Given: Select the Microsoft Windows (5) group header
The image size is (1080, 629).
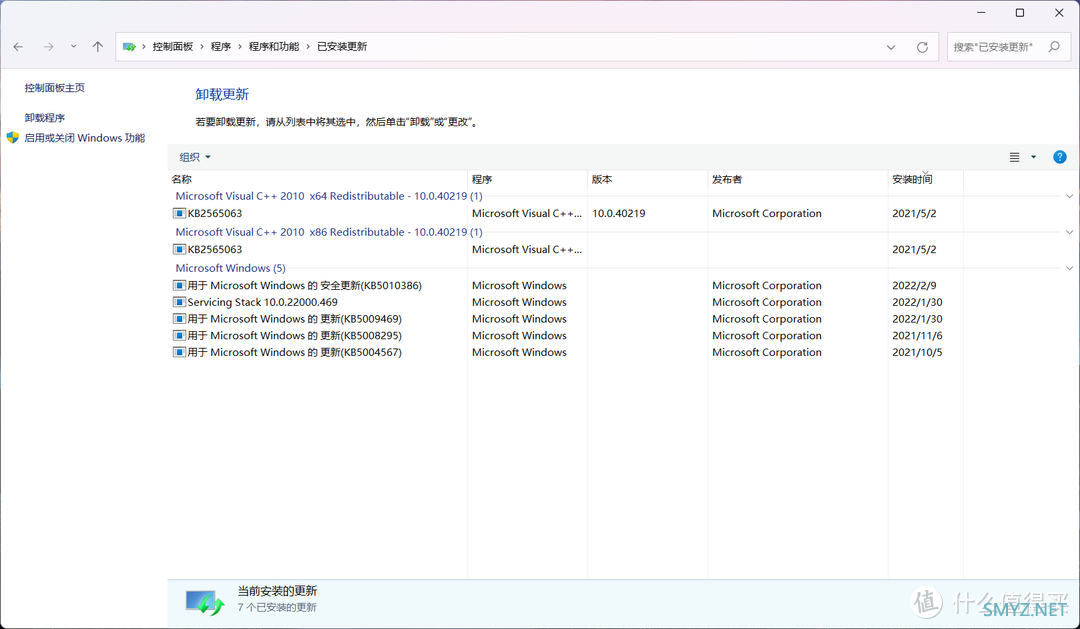Looking at the screenshot, I should pyautogui.click(x=230, y=268).
